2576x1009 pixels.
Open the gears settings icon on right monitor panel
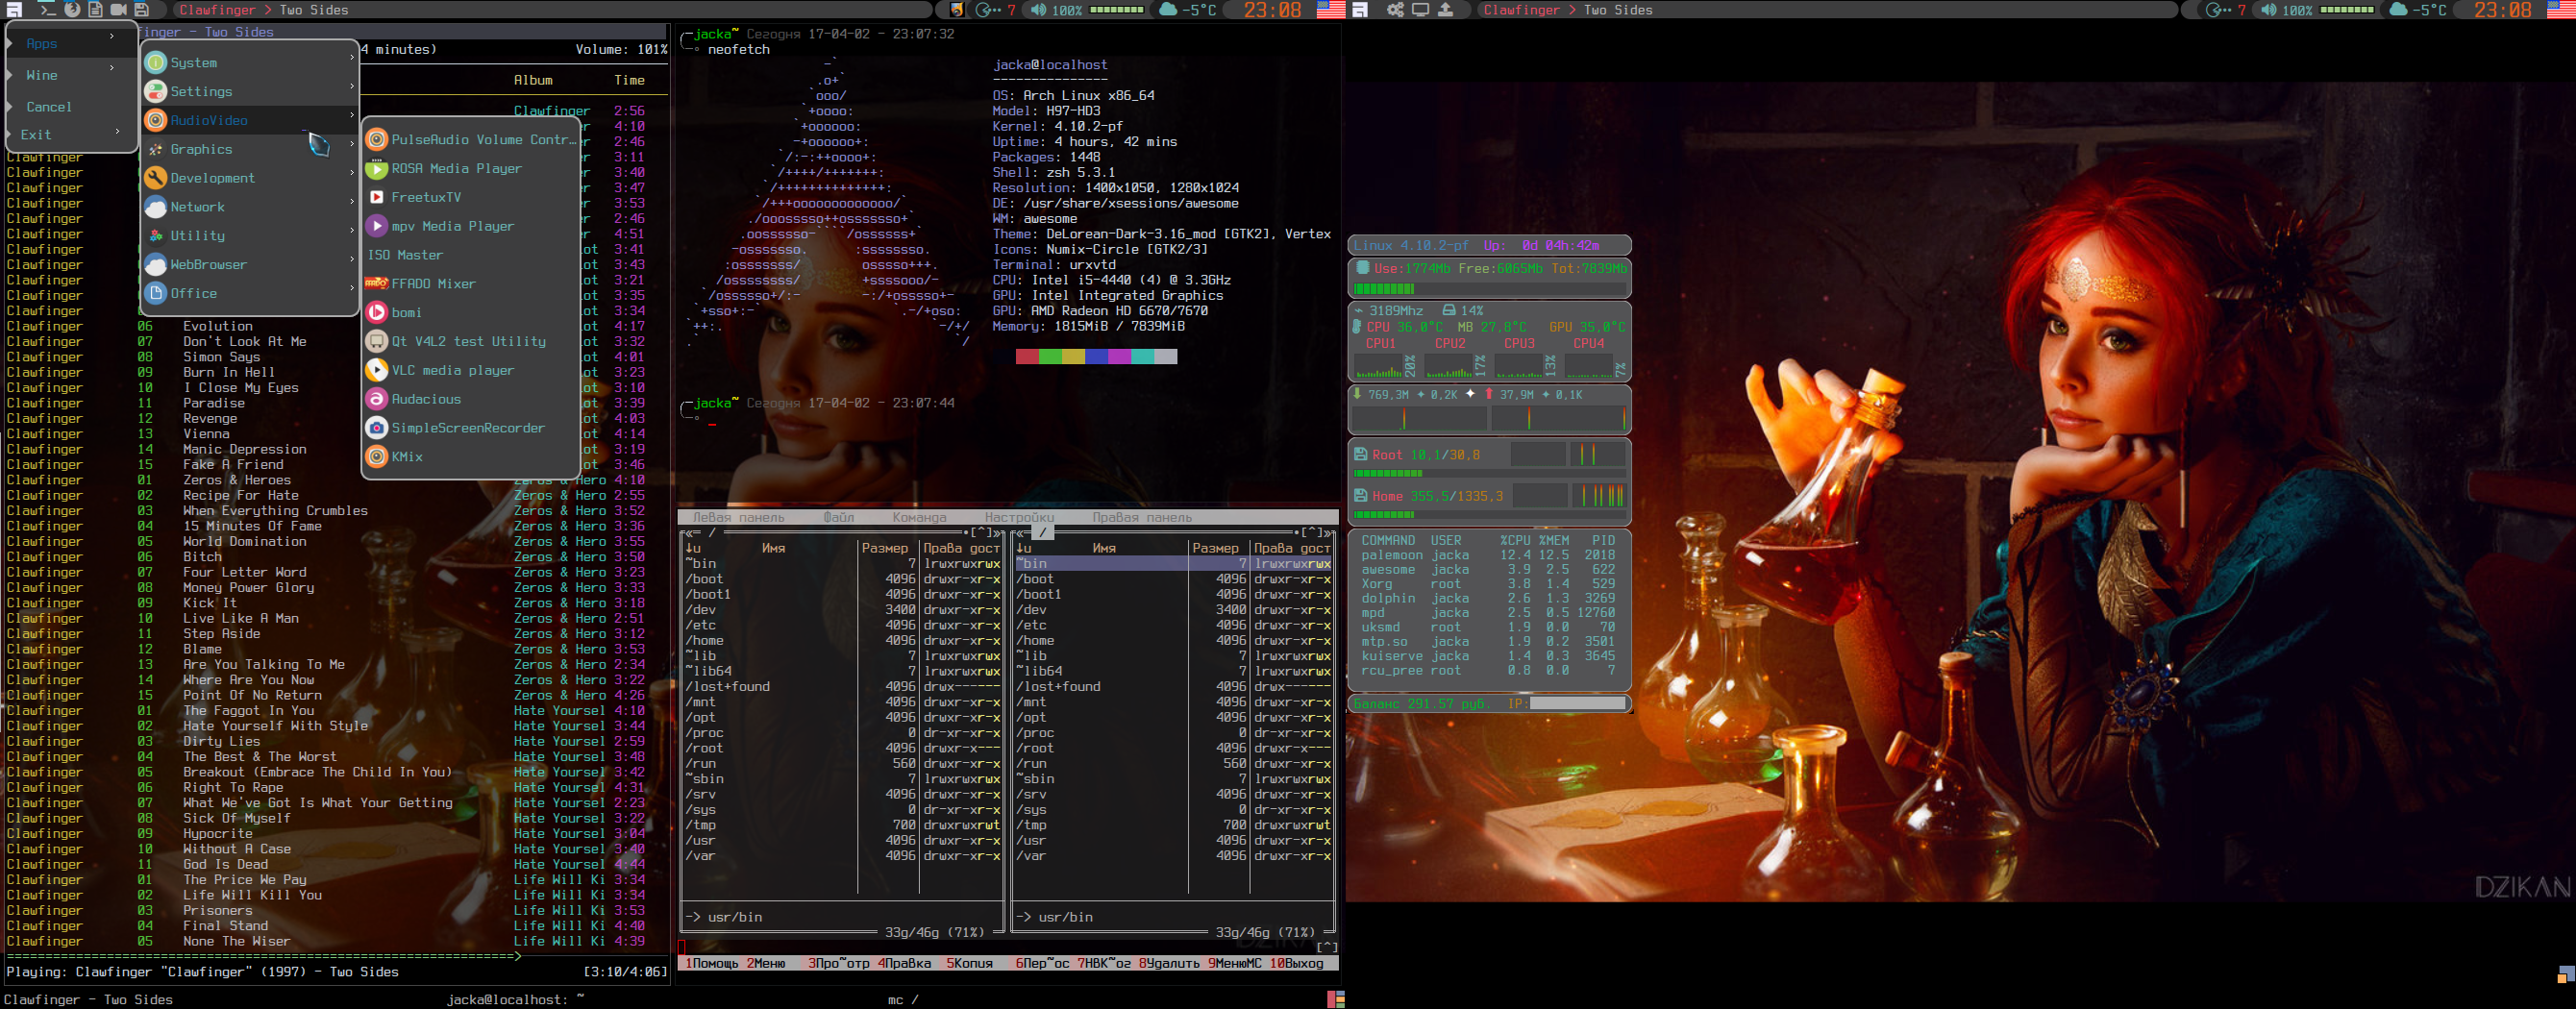point(1395,9)
